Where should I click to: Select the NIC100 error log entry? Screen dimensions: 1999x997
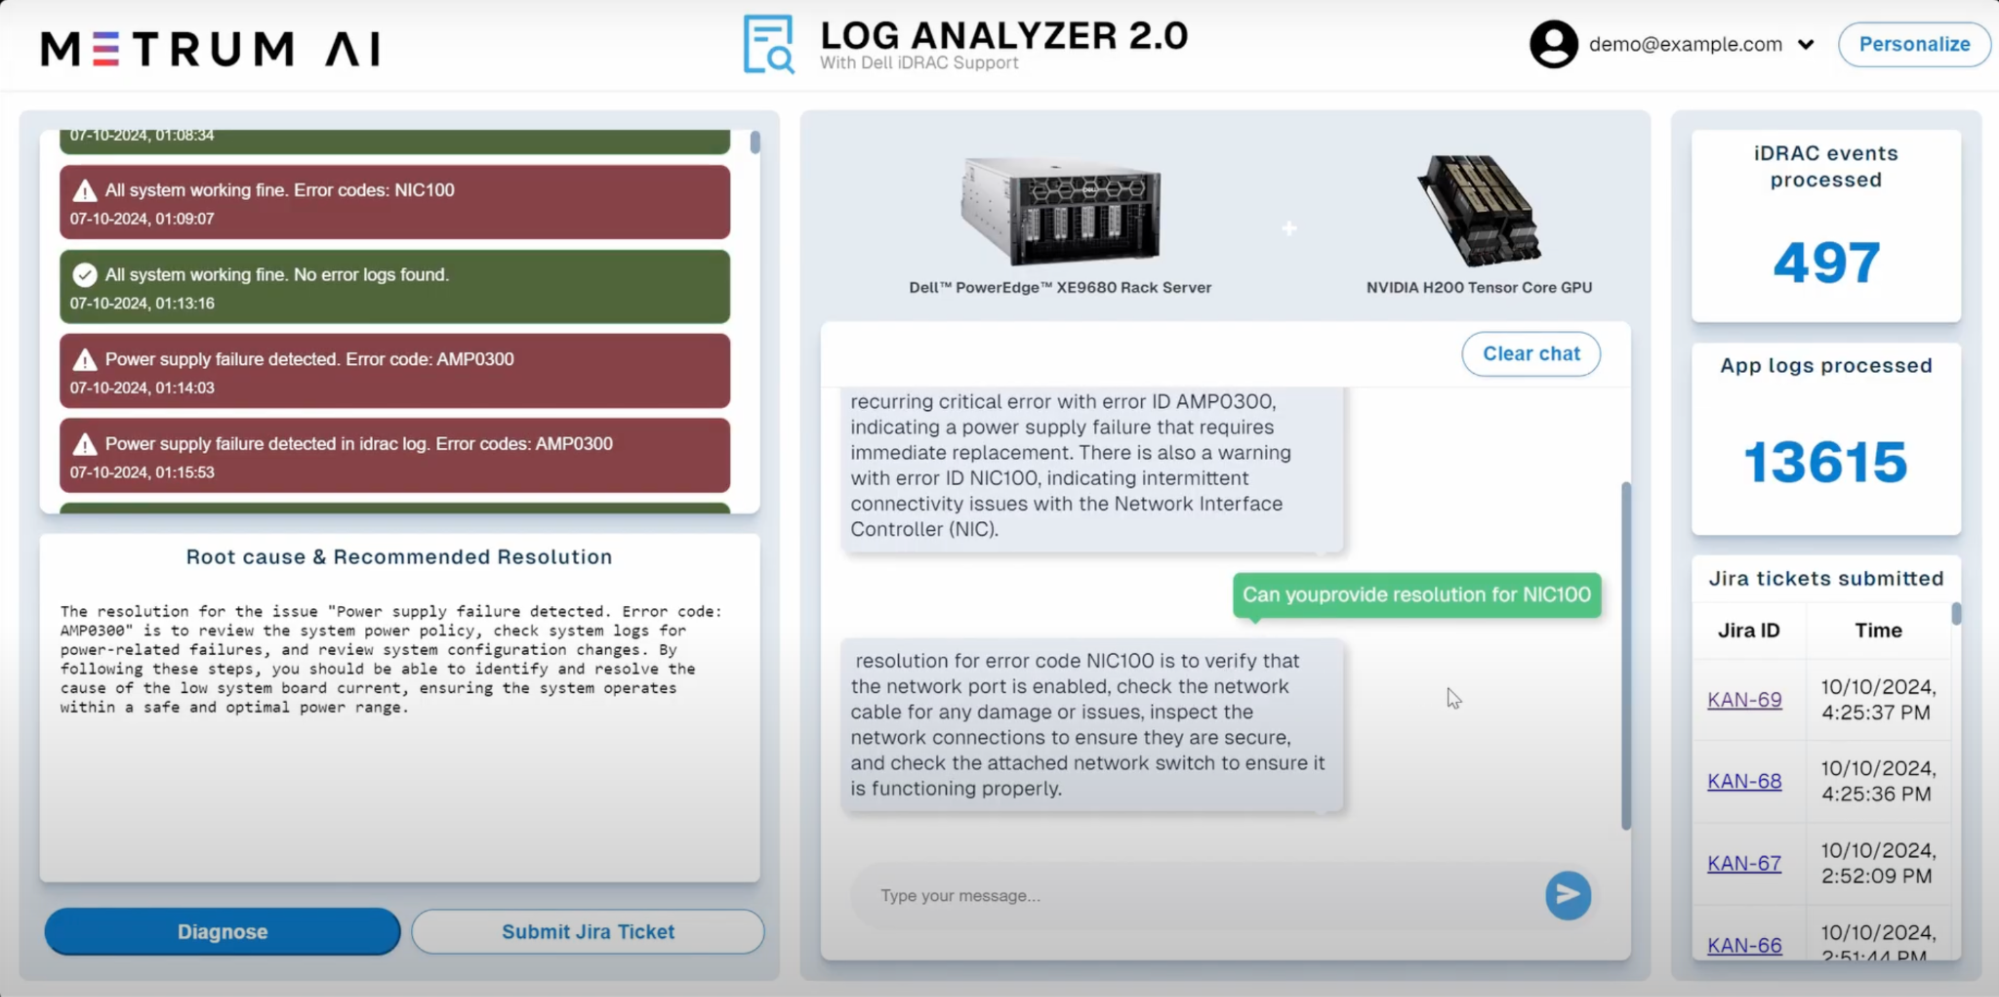click(395, 202)
